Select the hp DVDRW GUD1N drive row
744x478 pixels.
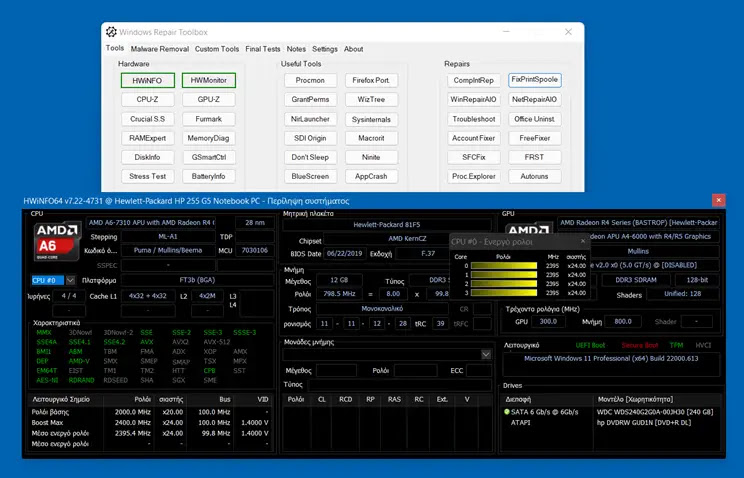[612, 422]
